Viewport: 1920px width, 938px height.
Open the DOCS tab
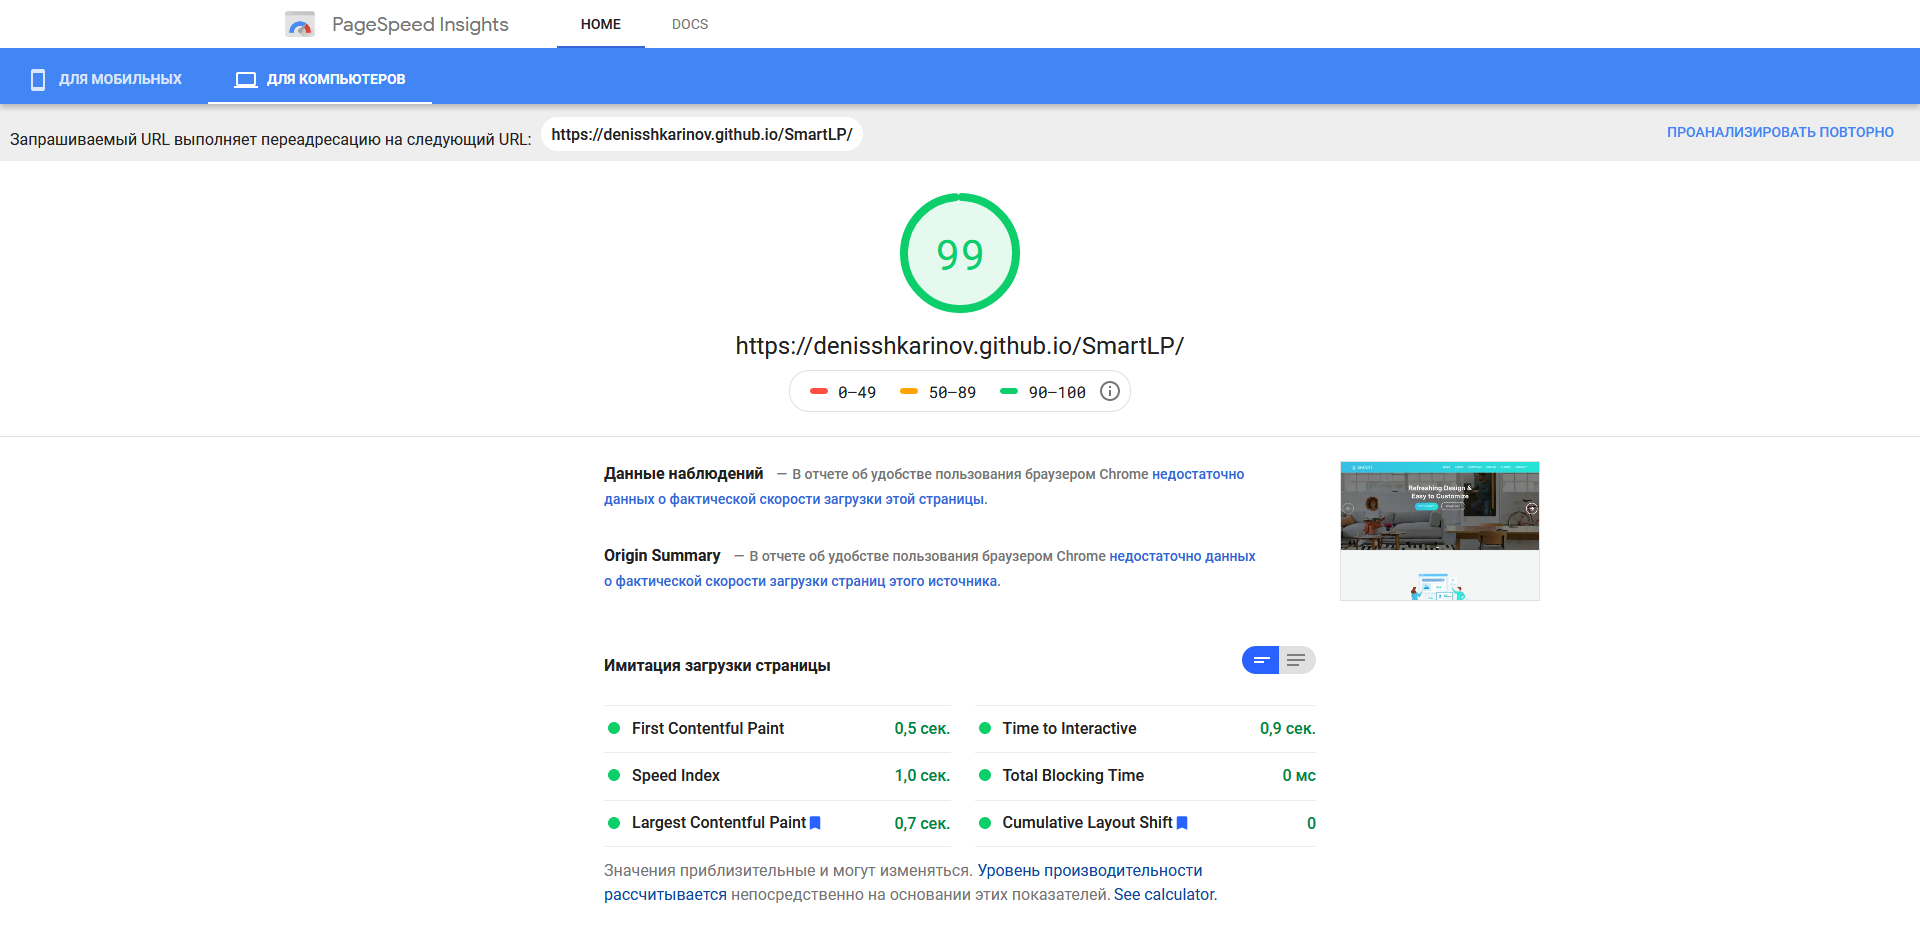coord(690,24)
